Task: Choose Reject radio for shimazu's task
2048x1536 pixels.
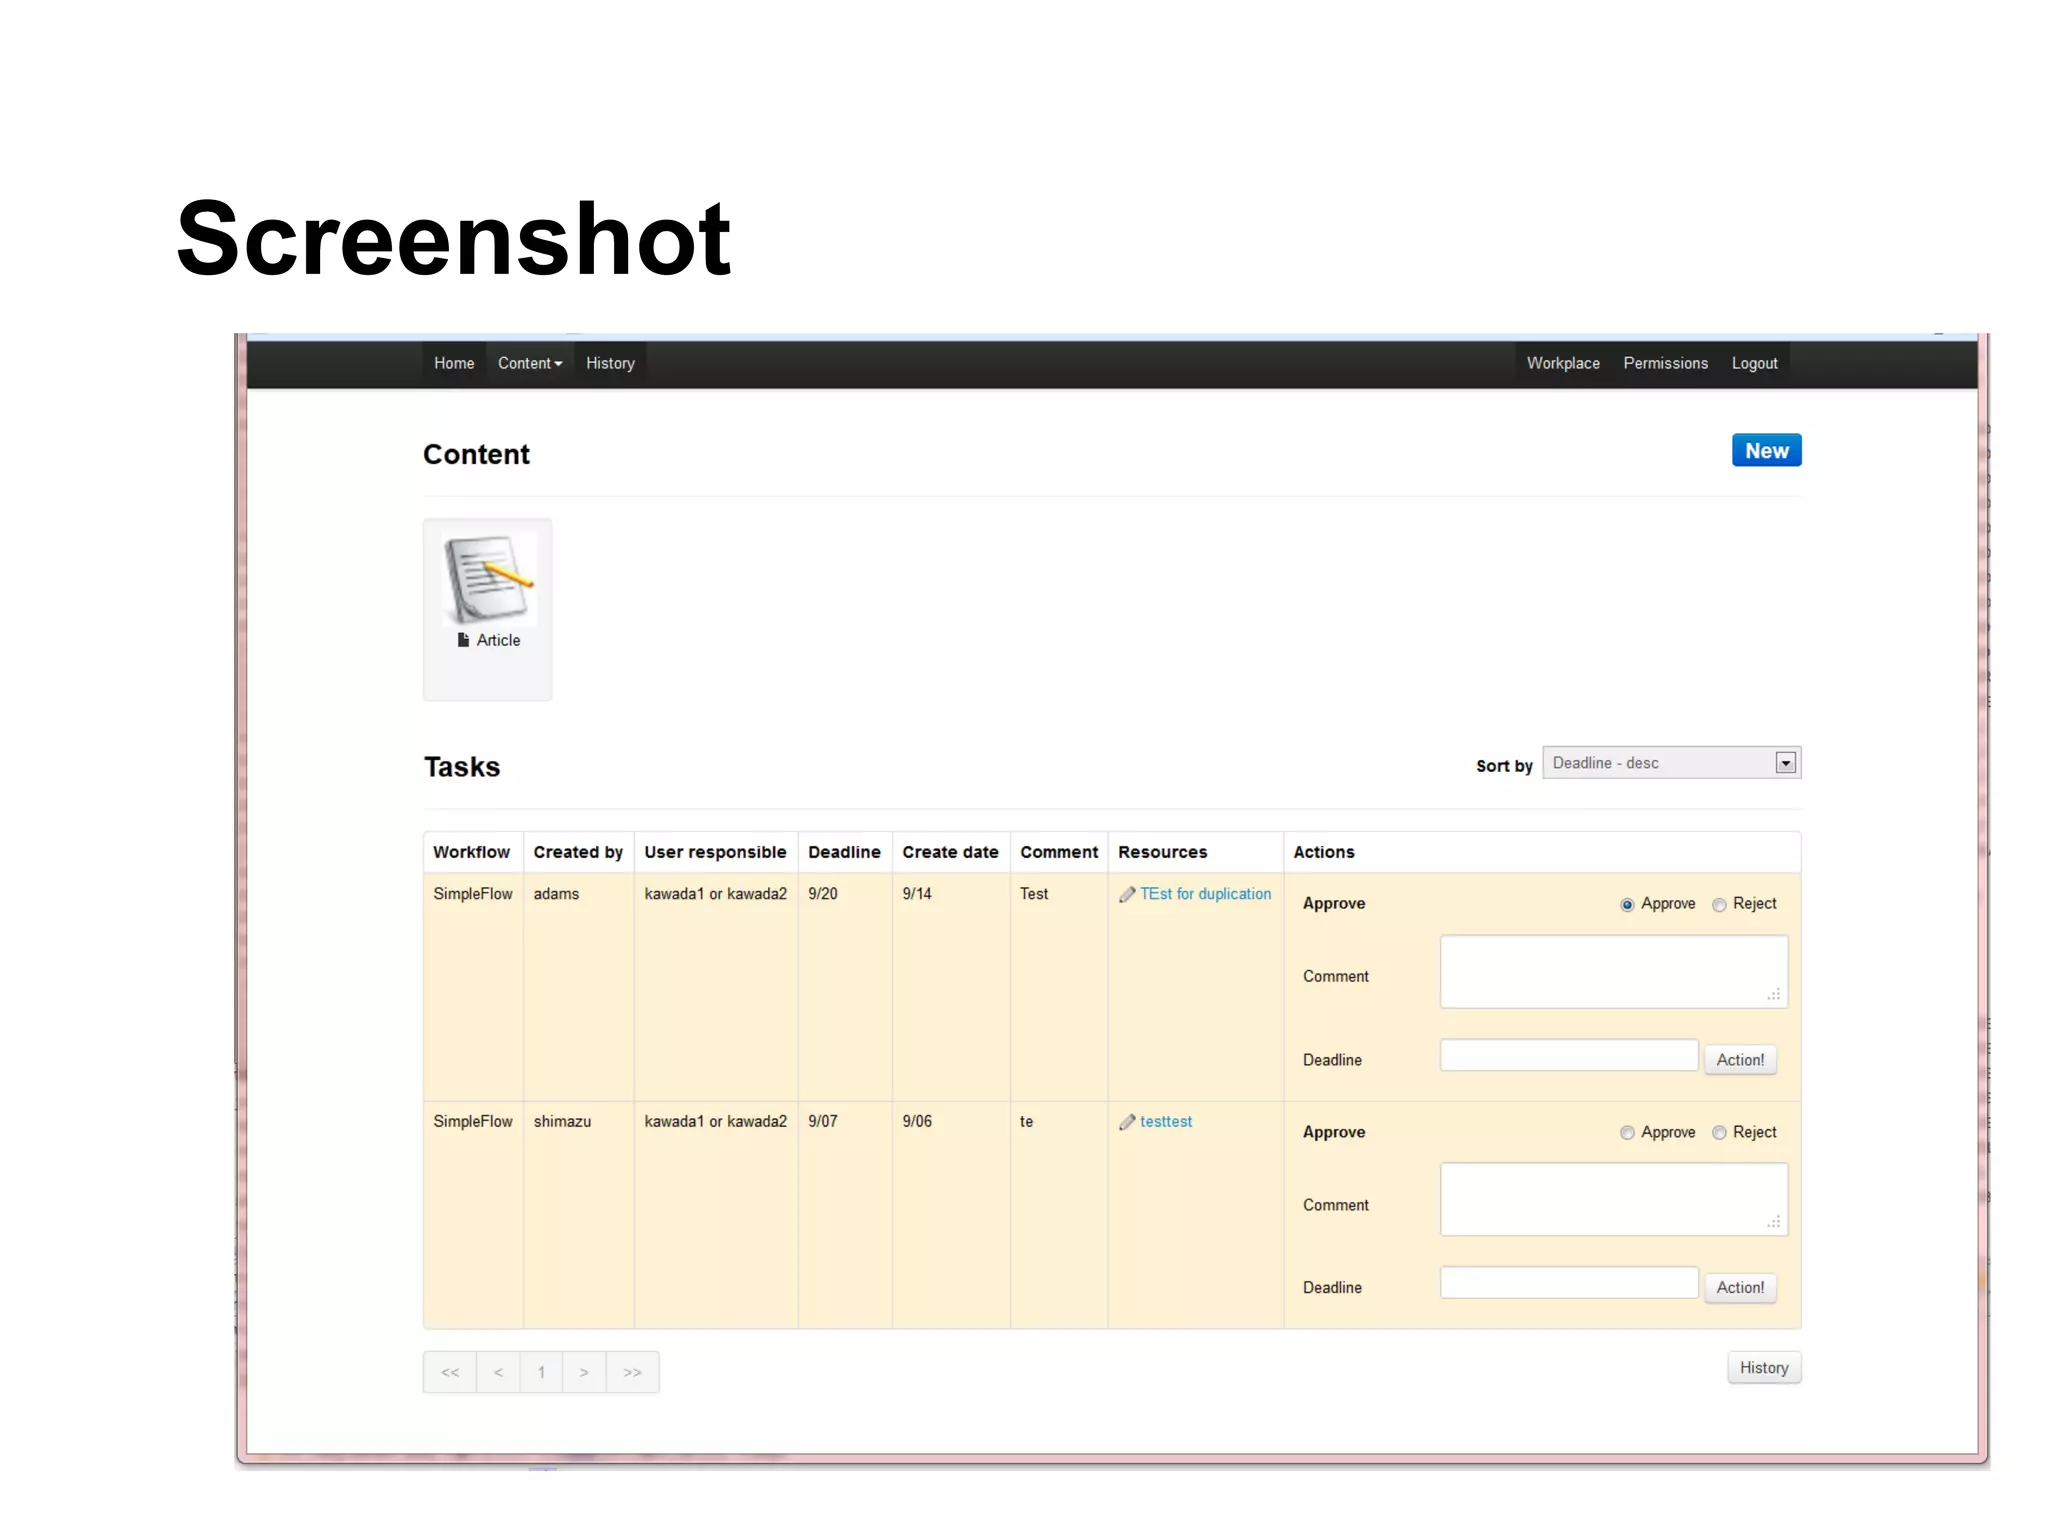Action: (1719, 1133)
